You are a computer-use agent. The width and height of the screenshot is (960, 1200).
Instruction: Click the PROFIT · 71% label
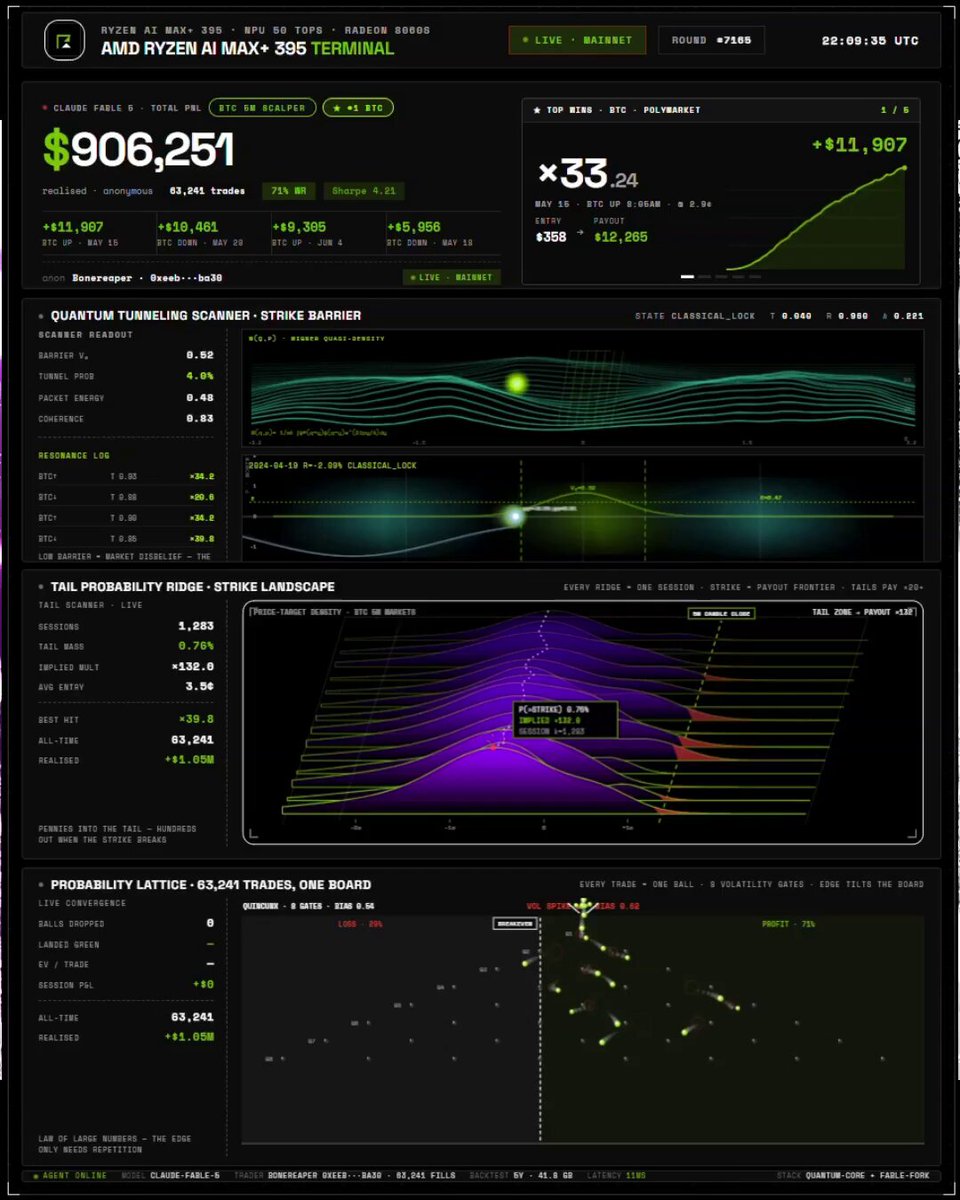pyautogui.click(x=787, y=924)
